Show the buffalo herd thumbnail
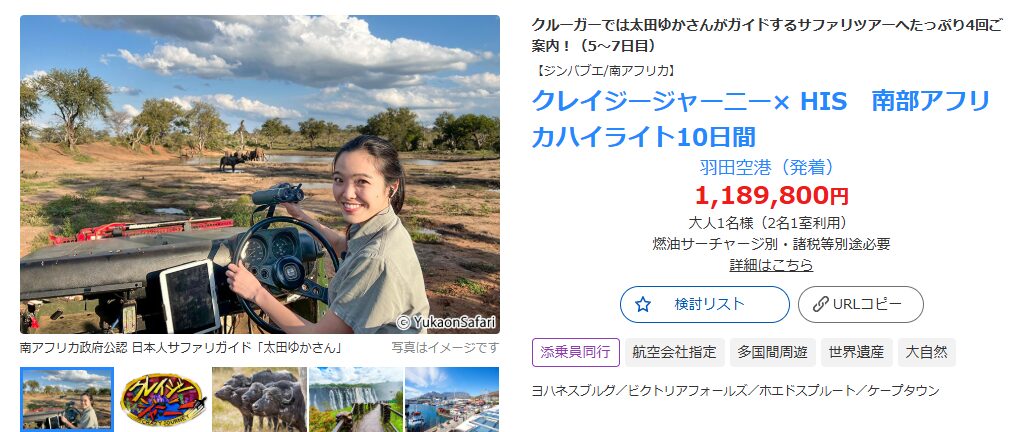This screenshot has width=1022, height=432. tap(259, 399)
